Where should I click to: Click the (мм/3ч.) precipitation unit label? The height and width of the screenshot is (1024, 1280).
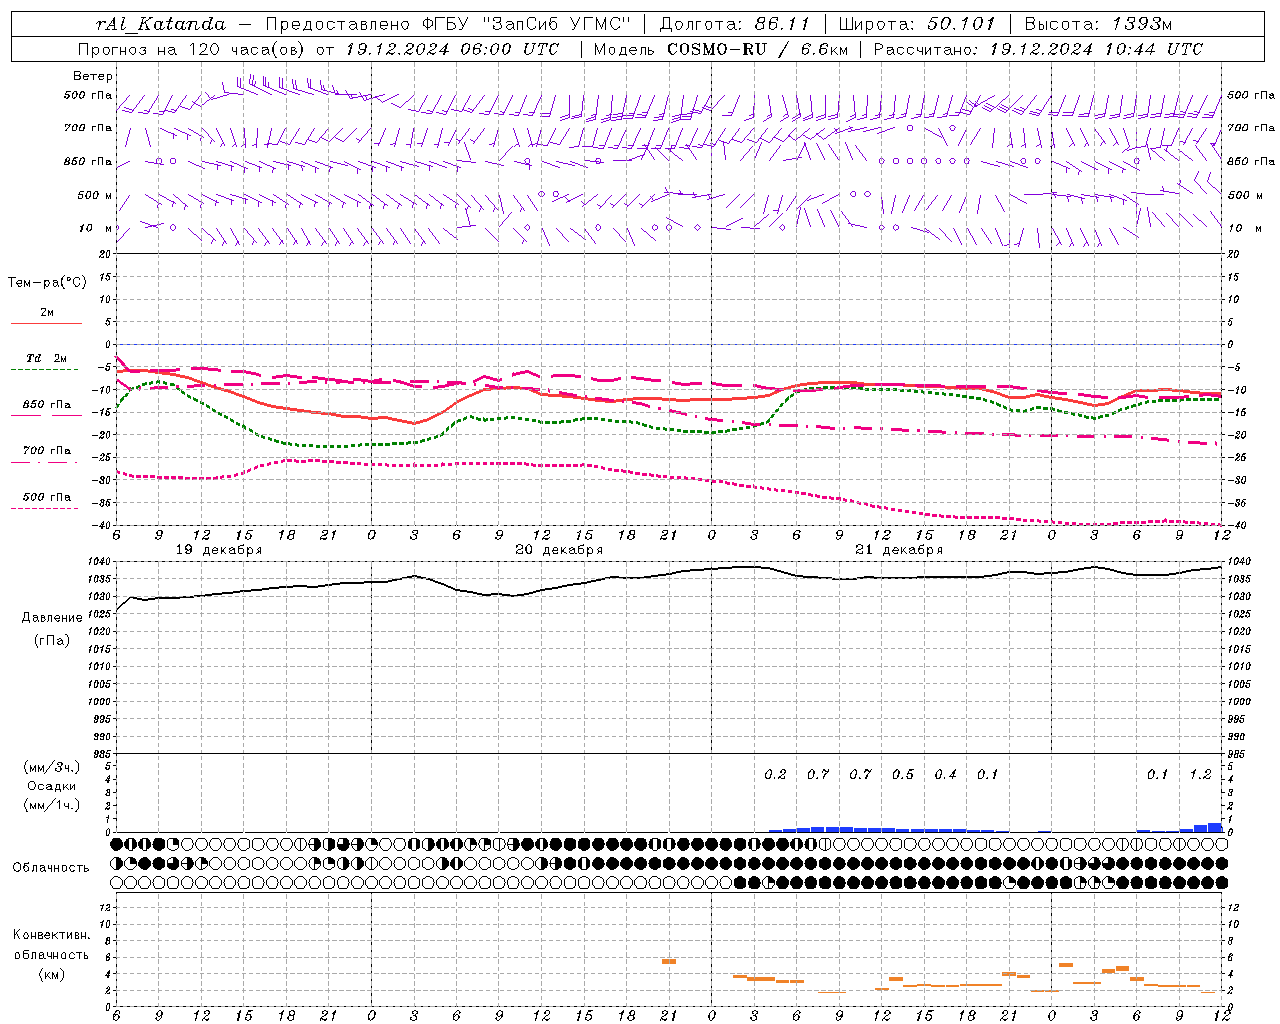pyautogui.click(x=52, y=767)
